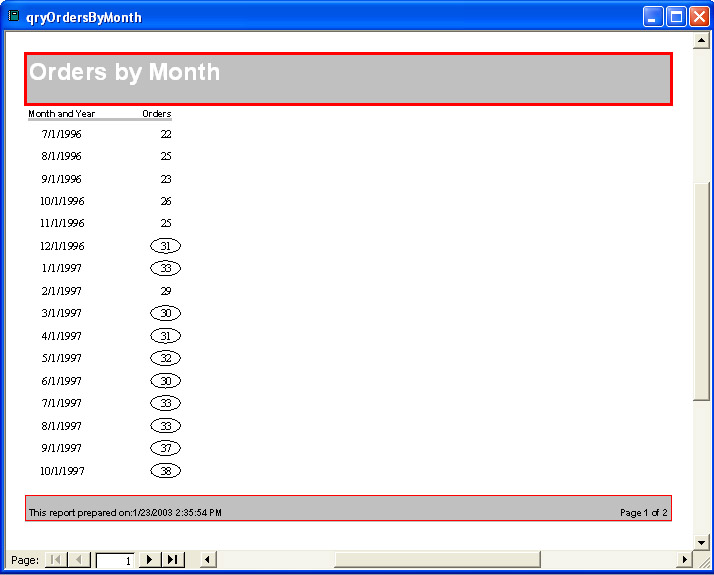714x575 pixels.
Task: Click the 12/1/1996 date entry
Action: pos(62,246)
